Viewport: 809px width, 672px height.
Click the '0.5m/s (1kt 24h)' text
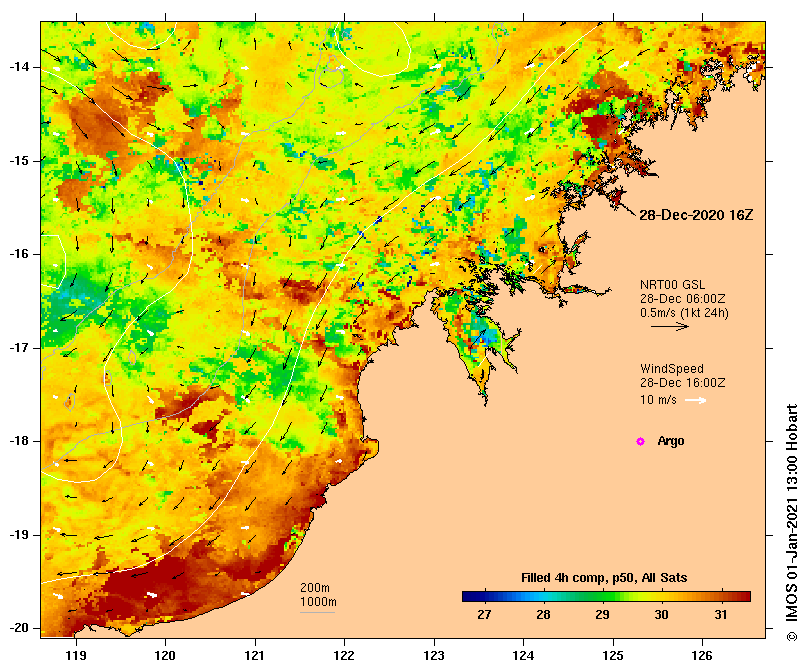684,313
